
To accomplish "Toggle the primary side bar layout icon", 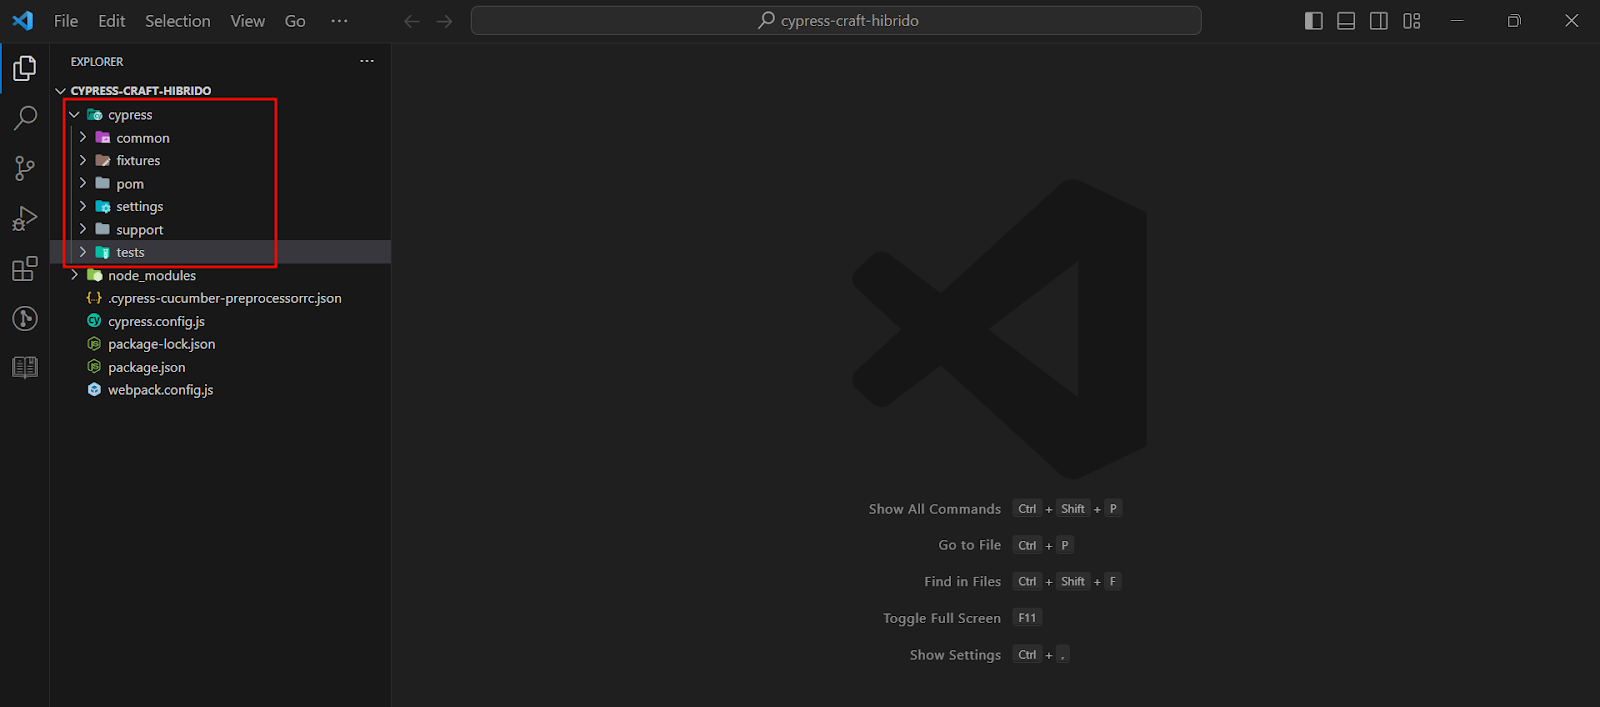I will pyautogui.click(x=1314, y=21).
